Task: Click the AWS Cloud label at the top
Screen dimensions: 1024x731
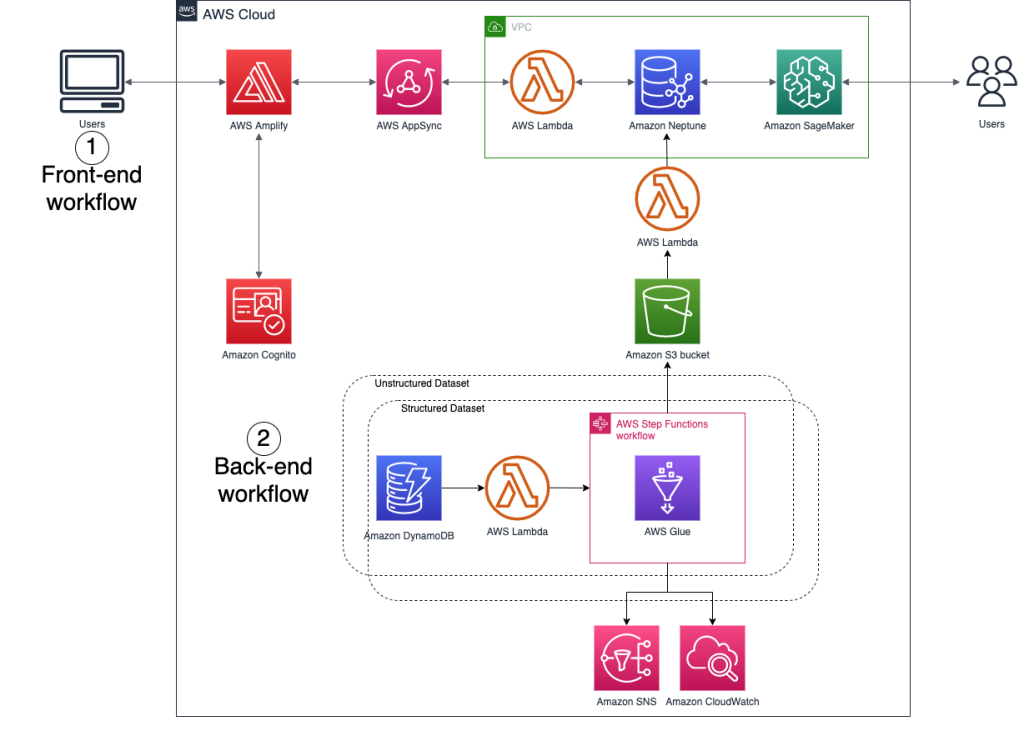Action: 238,14
